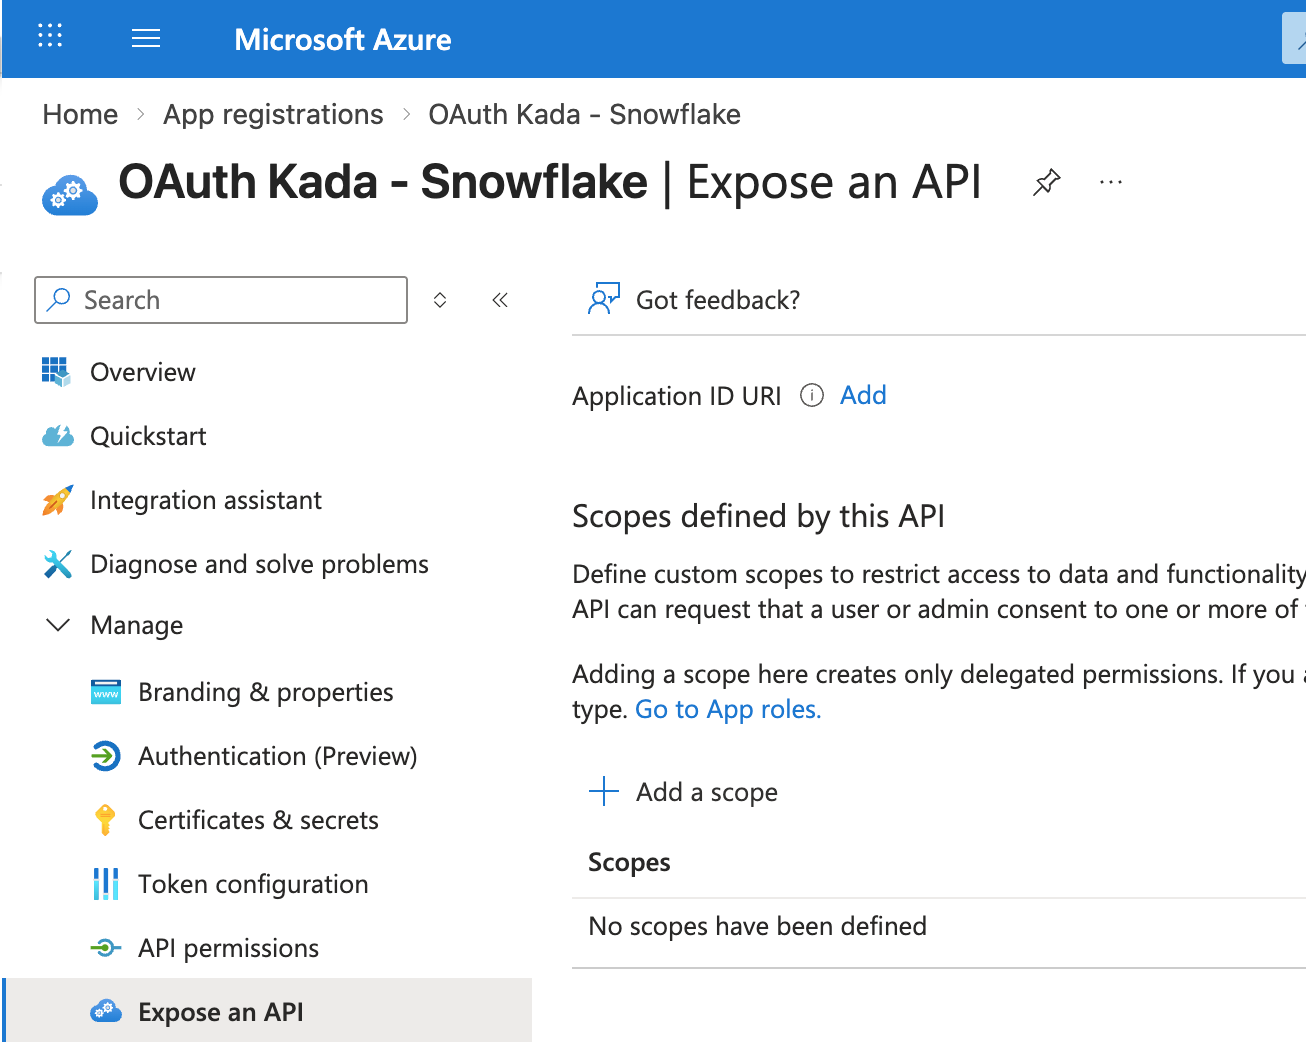
Task: Collapse the sidebar using double chevron
Action: (x=500, y=300)
